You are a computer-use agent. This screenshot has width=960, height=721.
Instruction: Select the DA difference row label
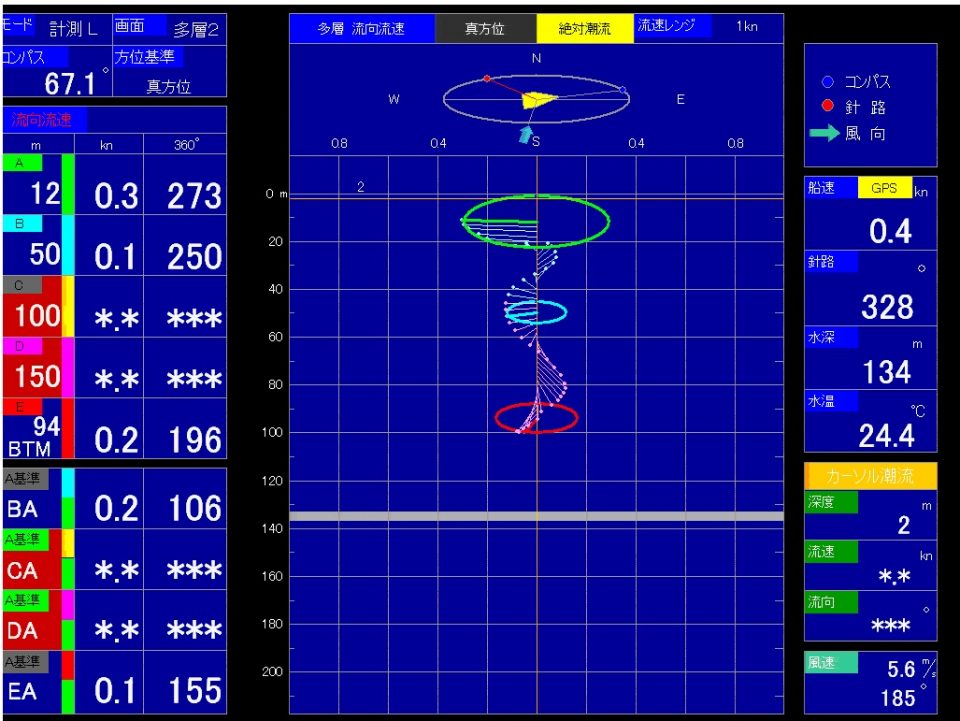(x=22, y=631)
